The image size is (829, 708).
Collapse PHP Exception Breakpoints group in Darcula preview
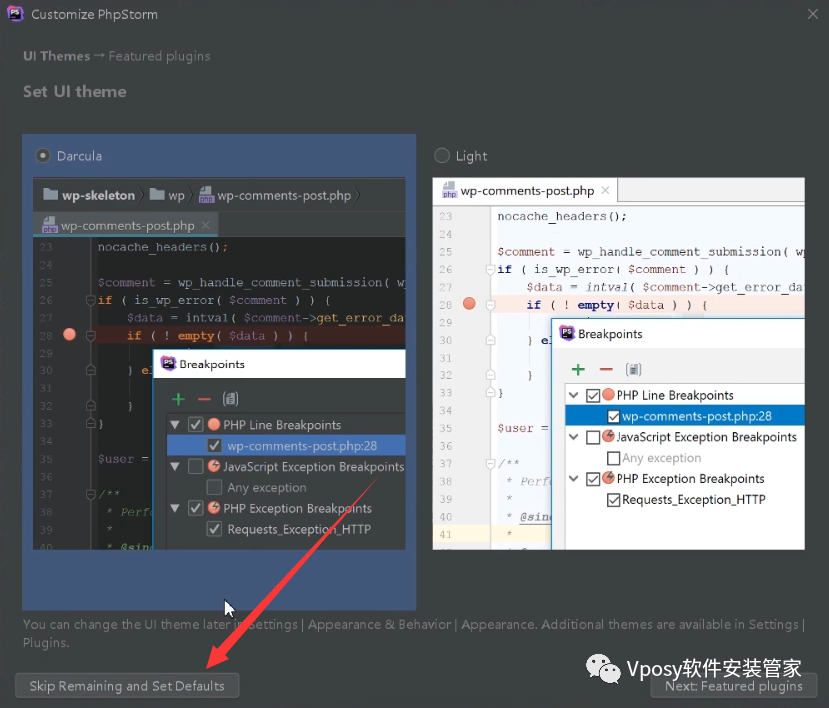(x=175, y=508)
